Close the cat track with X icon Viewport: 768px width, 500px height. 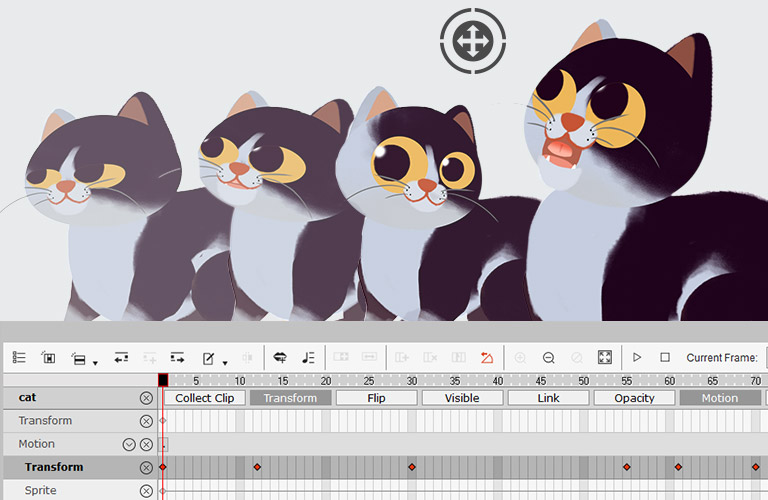[146, 398]
